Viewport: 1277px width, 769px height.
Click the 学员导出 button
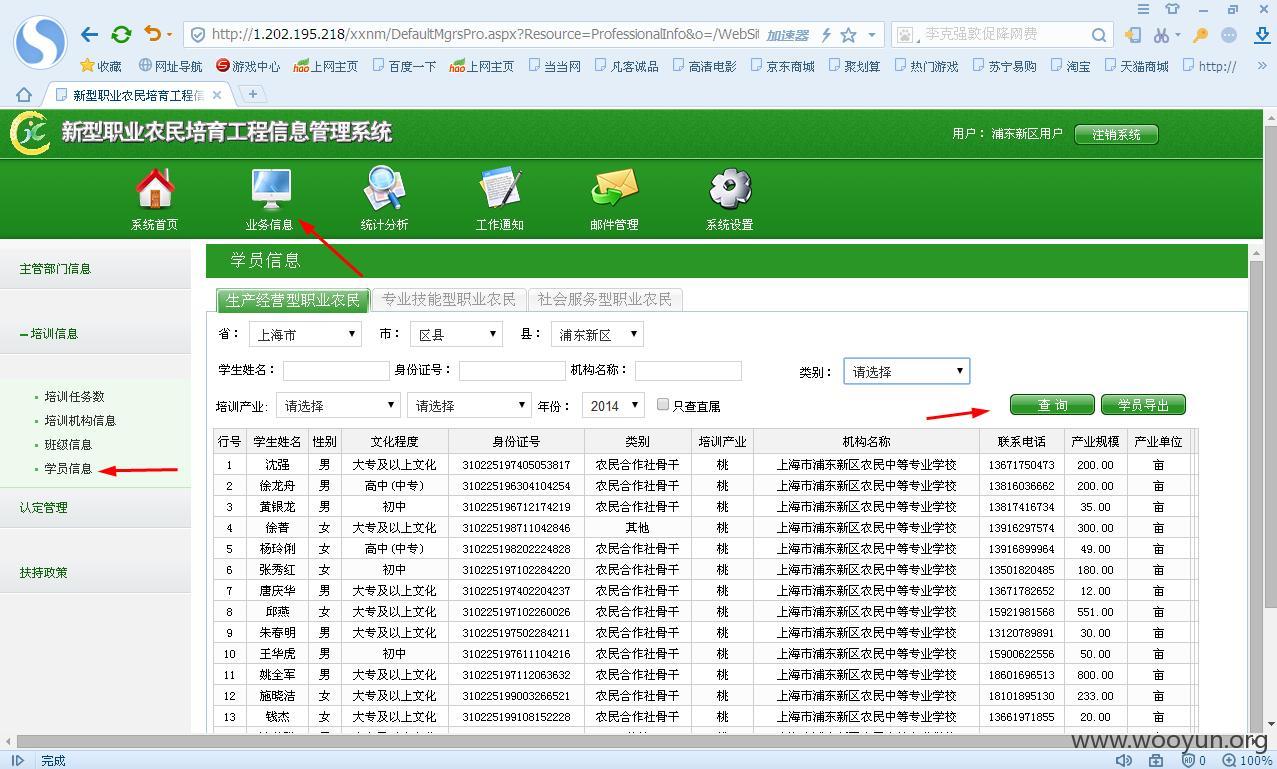[x=1143, y=405]
